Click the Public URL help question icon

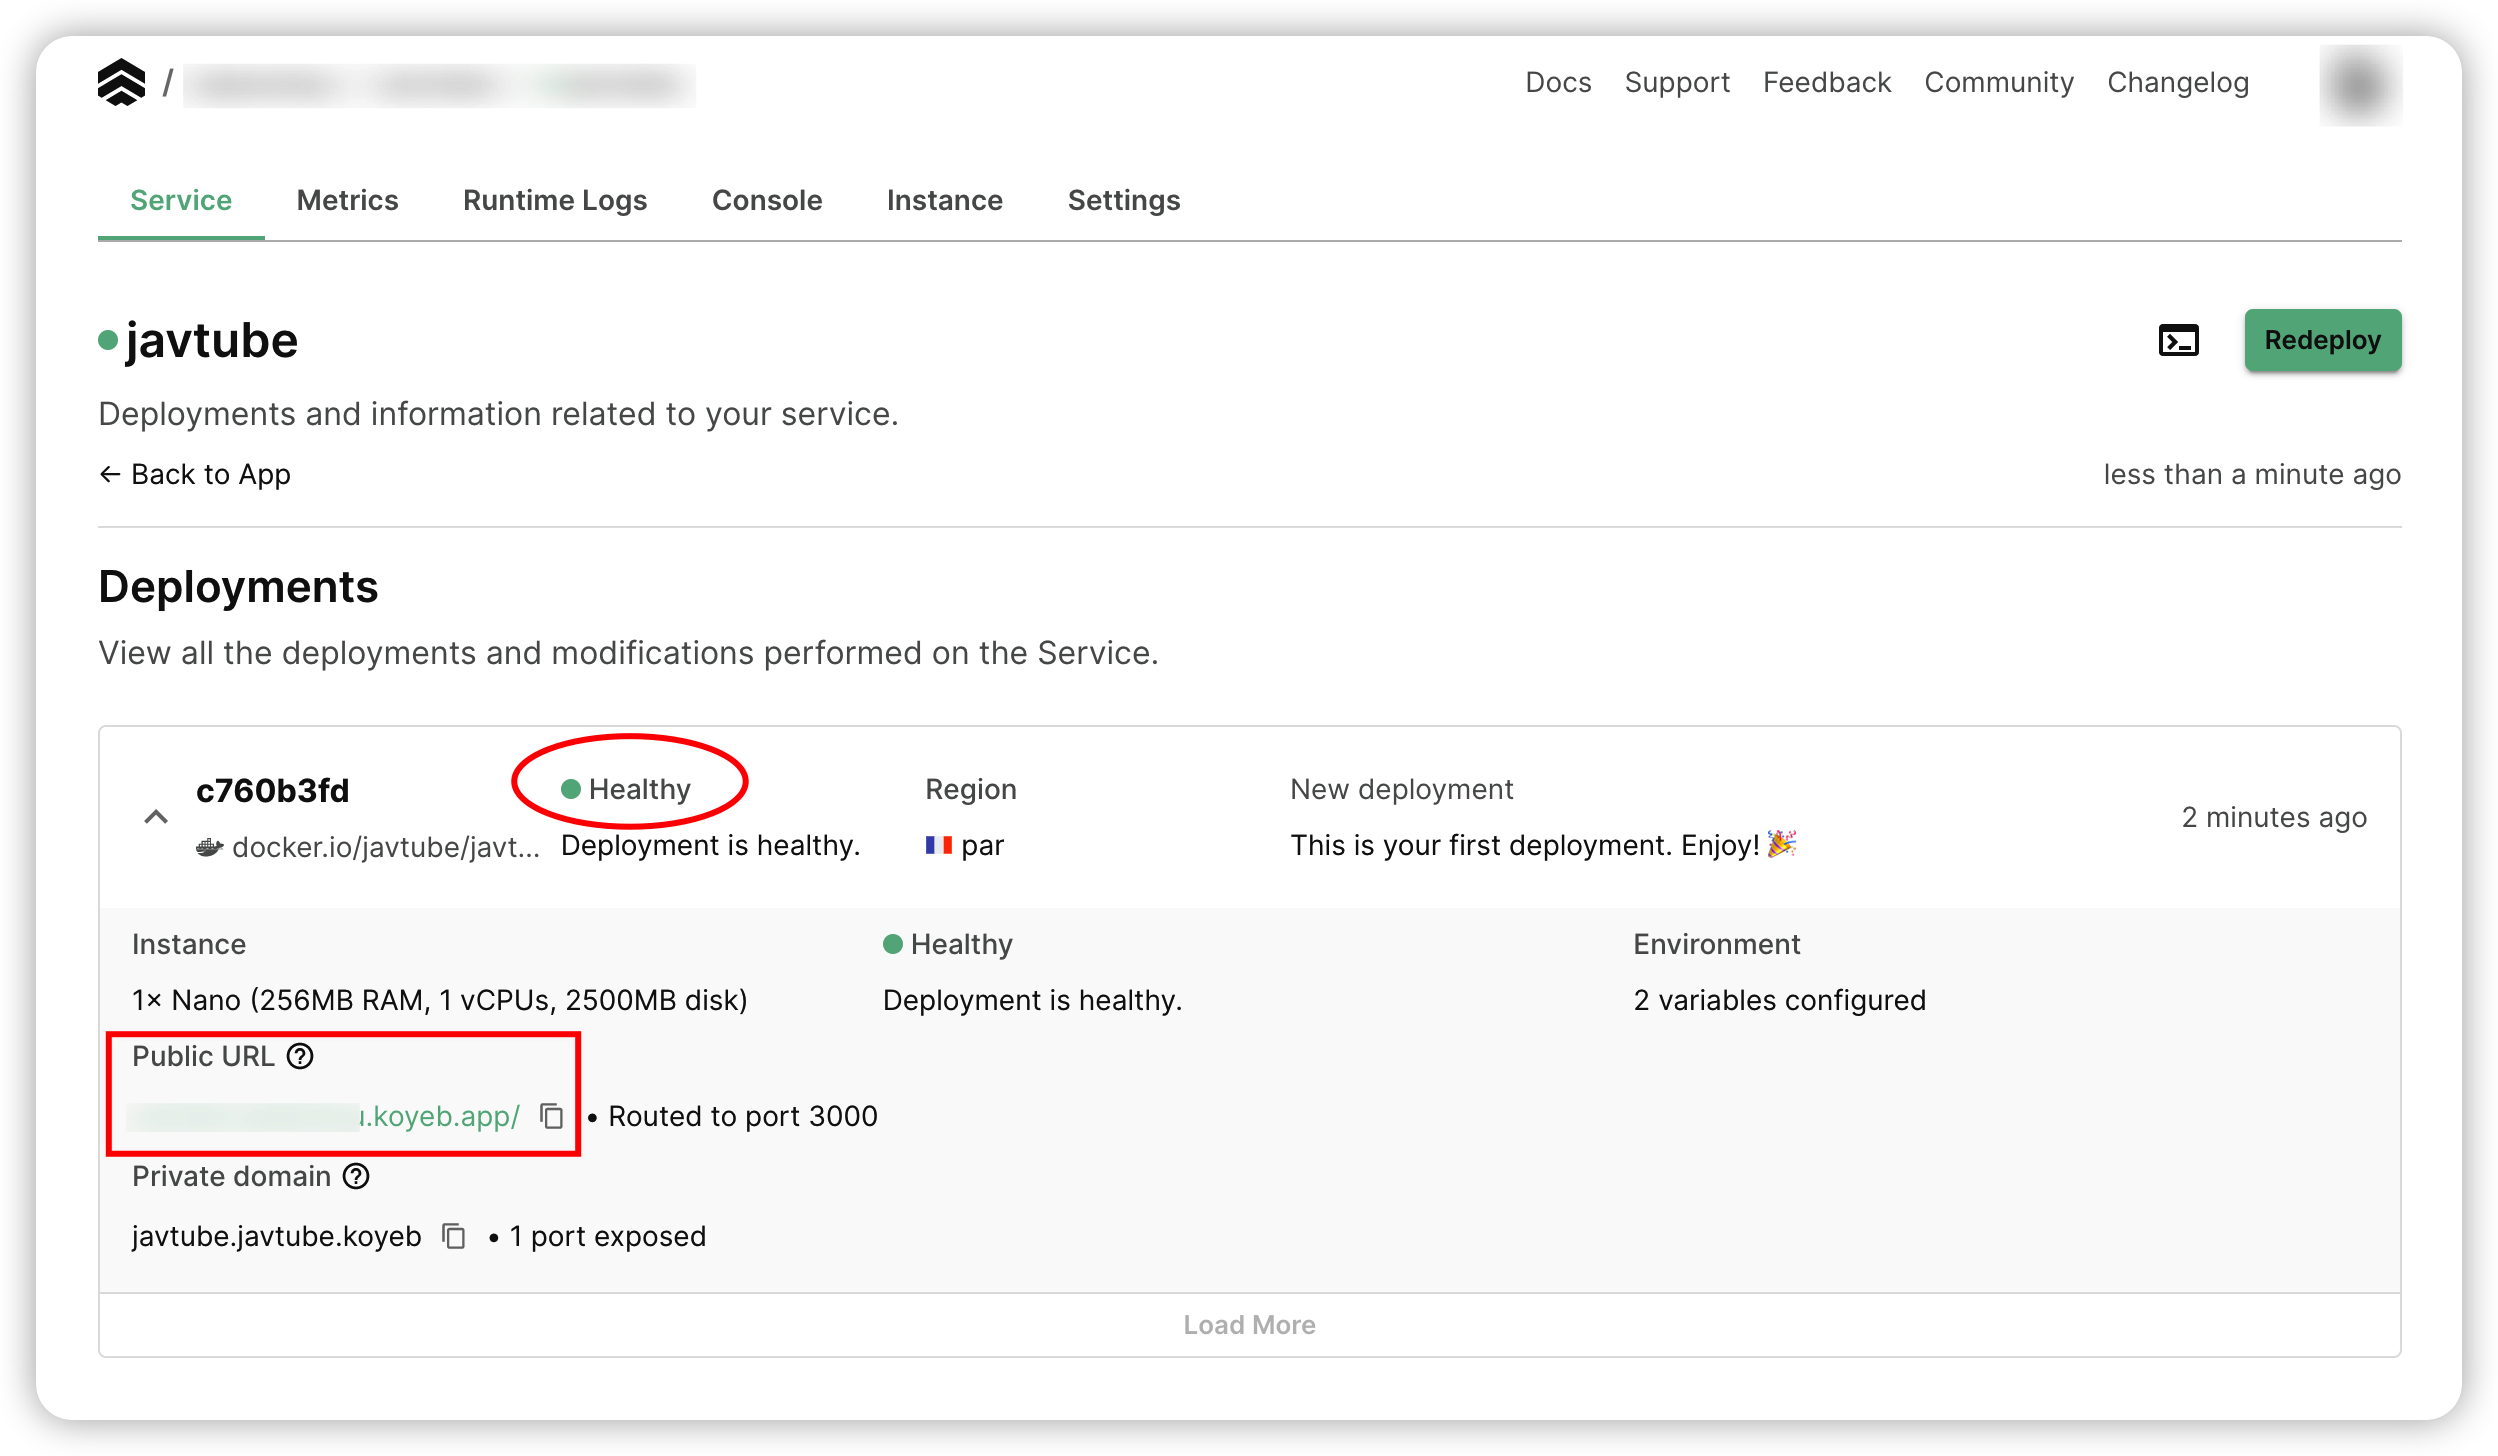click(x=300, y=1057)
